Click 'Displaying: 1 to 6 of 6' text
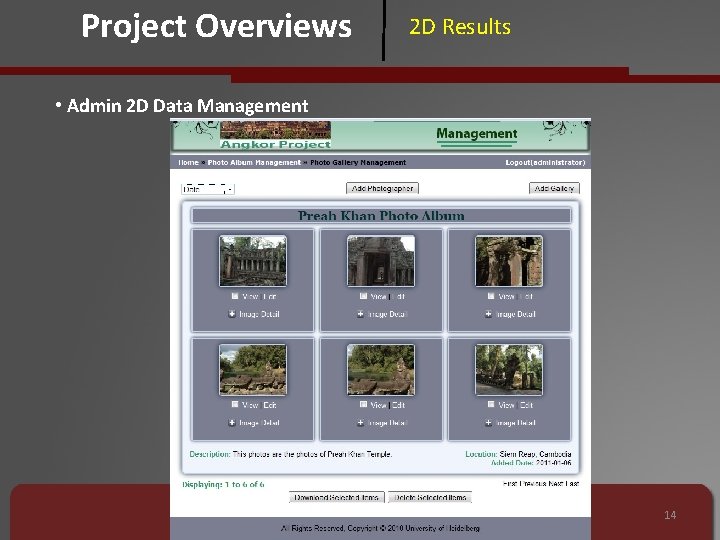The image size is (720, 540). (x=223, y=484)
